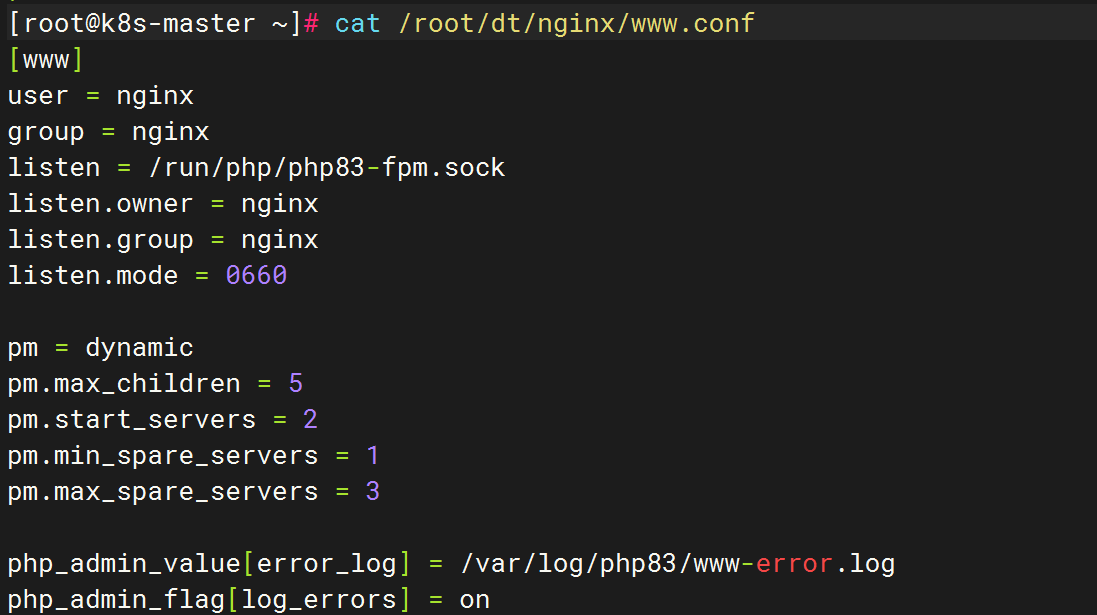
Task: Click the line "group = nginx"
Action: (x=108, y=132)
